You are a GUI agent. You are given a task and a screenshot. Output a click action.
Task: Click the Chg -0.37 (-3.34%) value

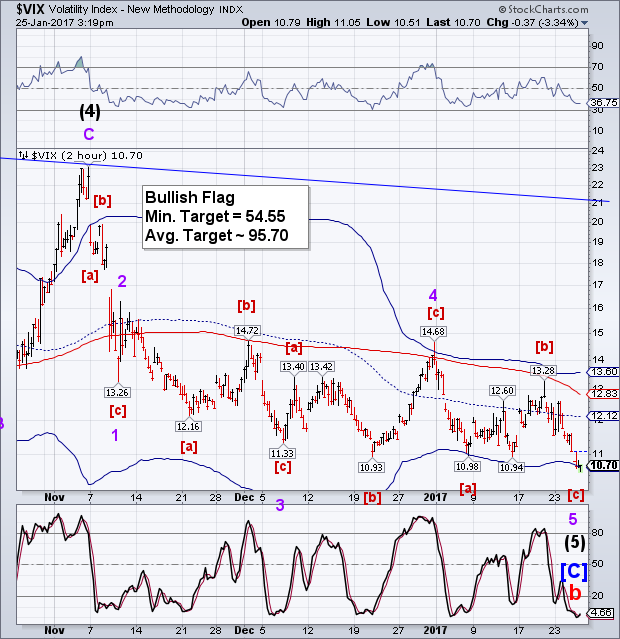click(532, 22)
